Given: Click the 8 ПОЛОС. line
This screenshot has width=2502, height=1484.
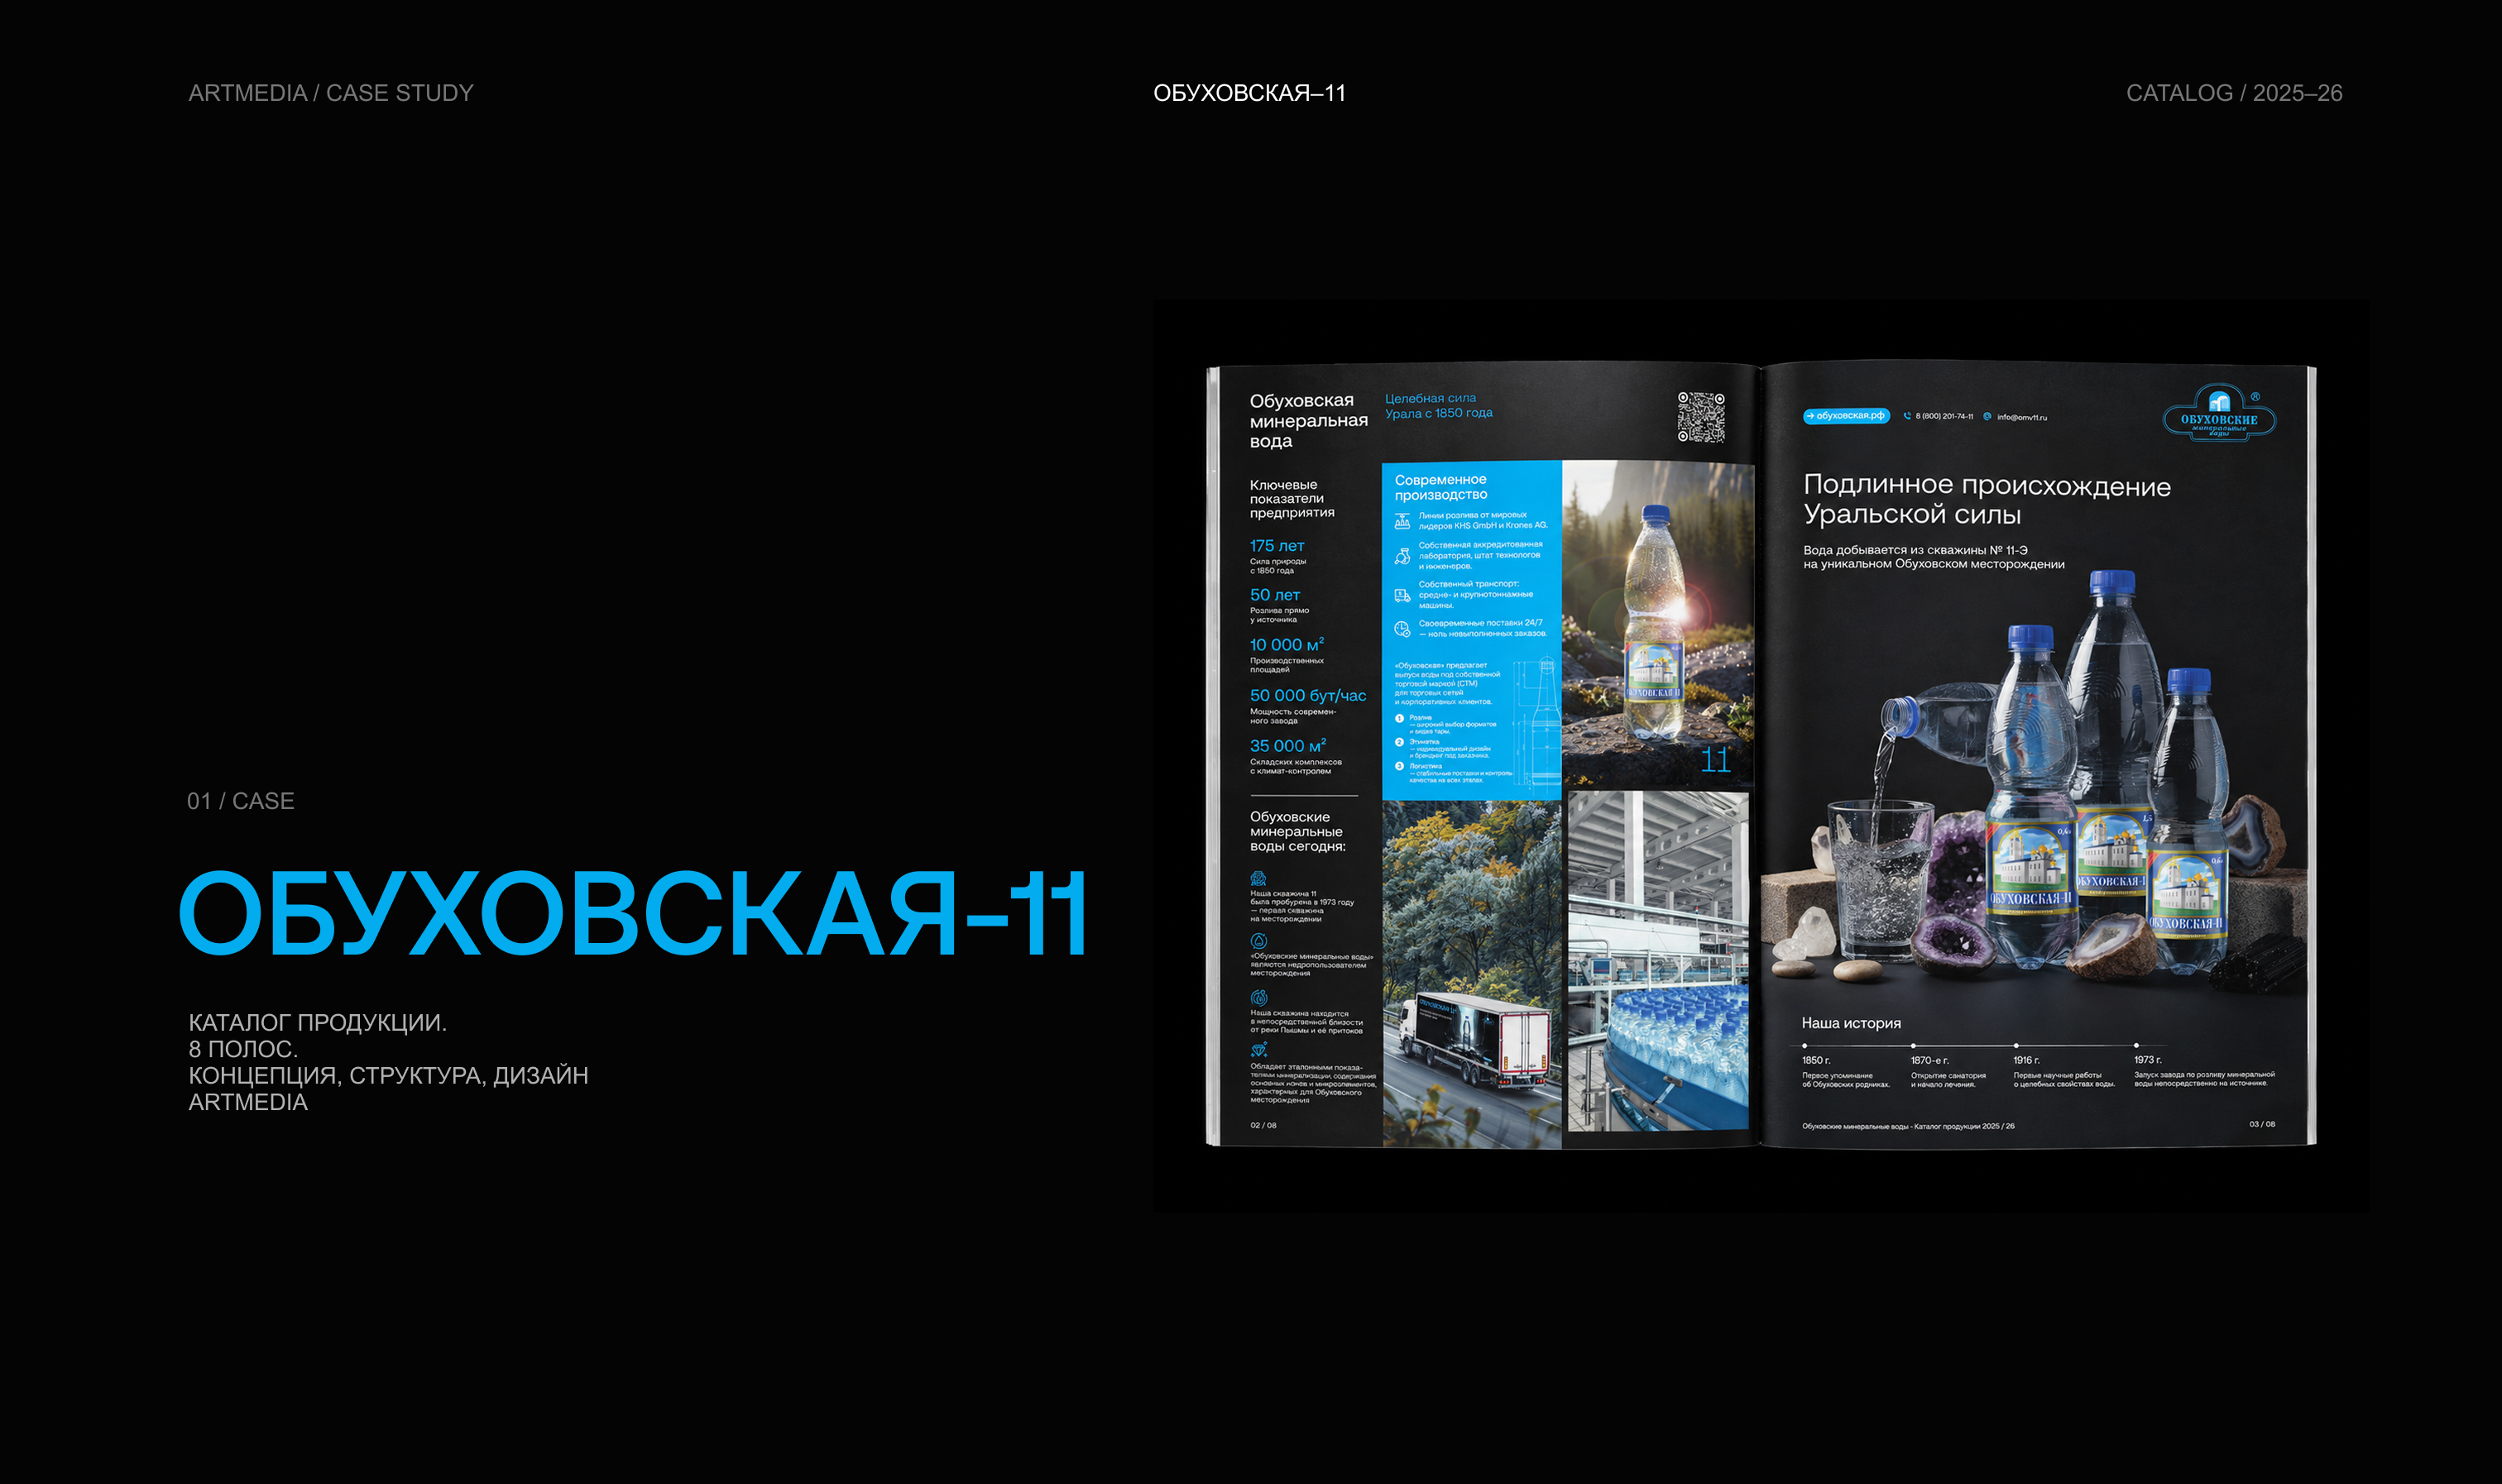Looking at the screenshot, I should tap(243, 1049).
